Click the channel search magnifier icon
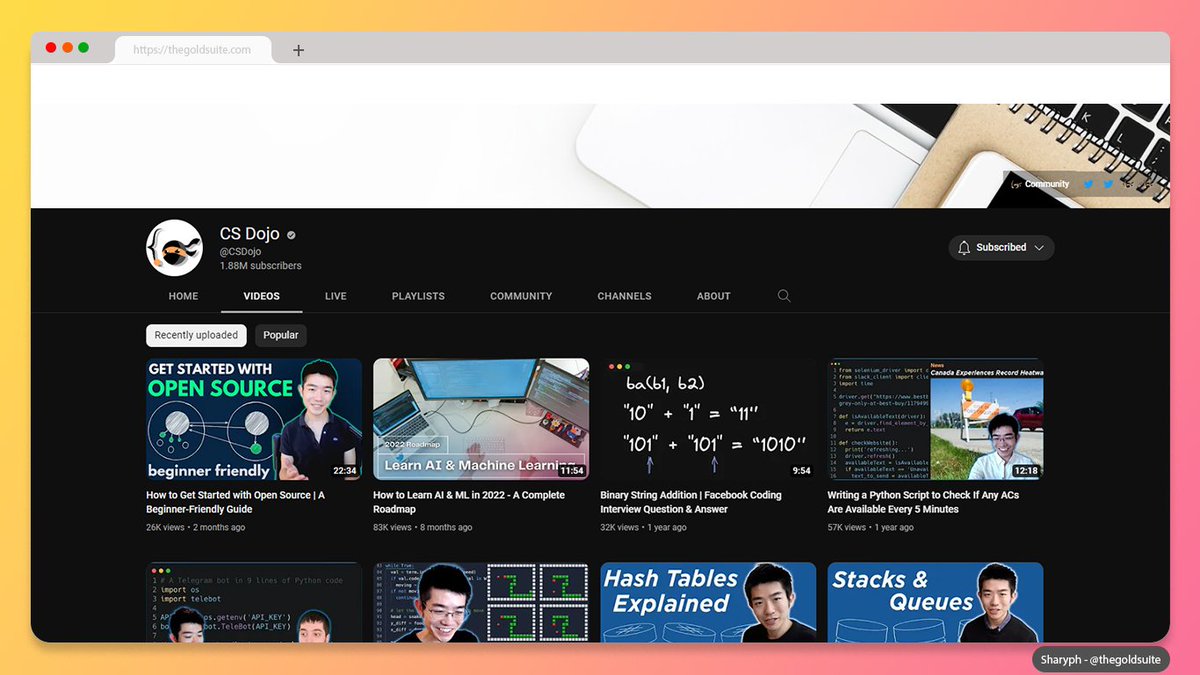 click(784, 296)
